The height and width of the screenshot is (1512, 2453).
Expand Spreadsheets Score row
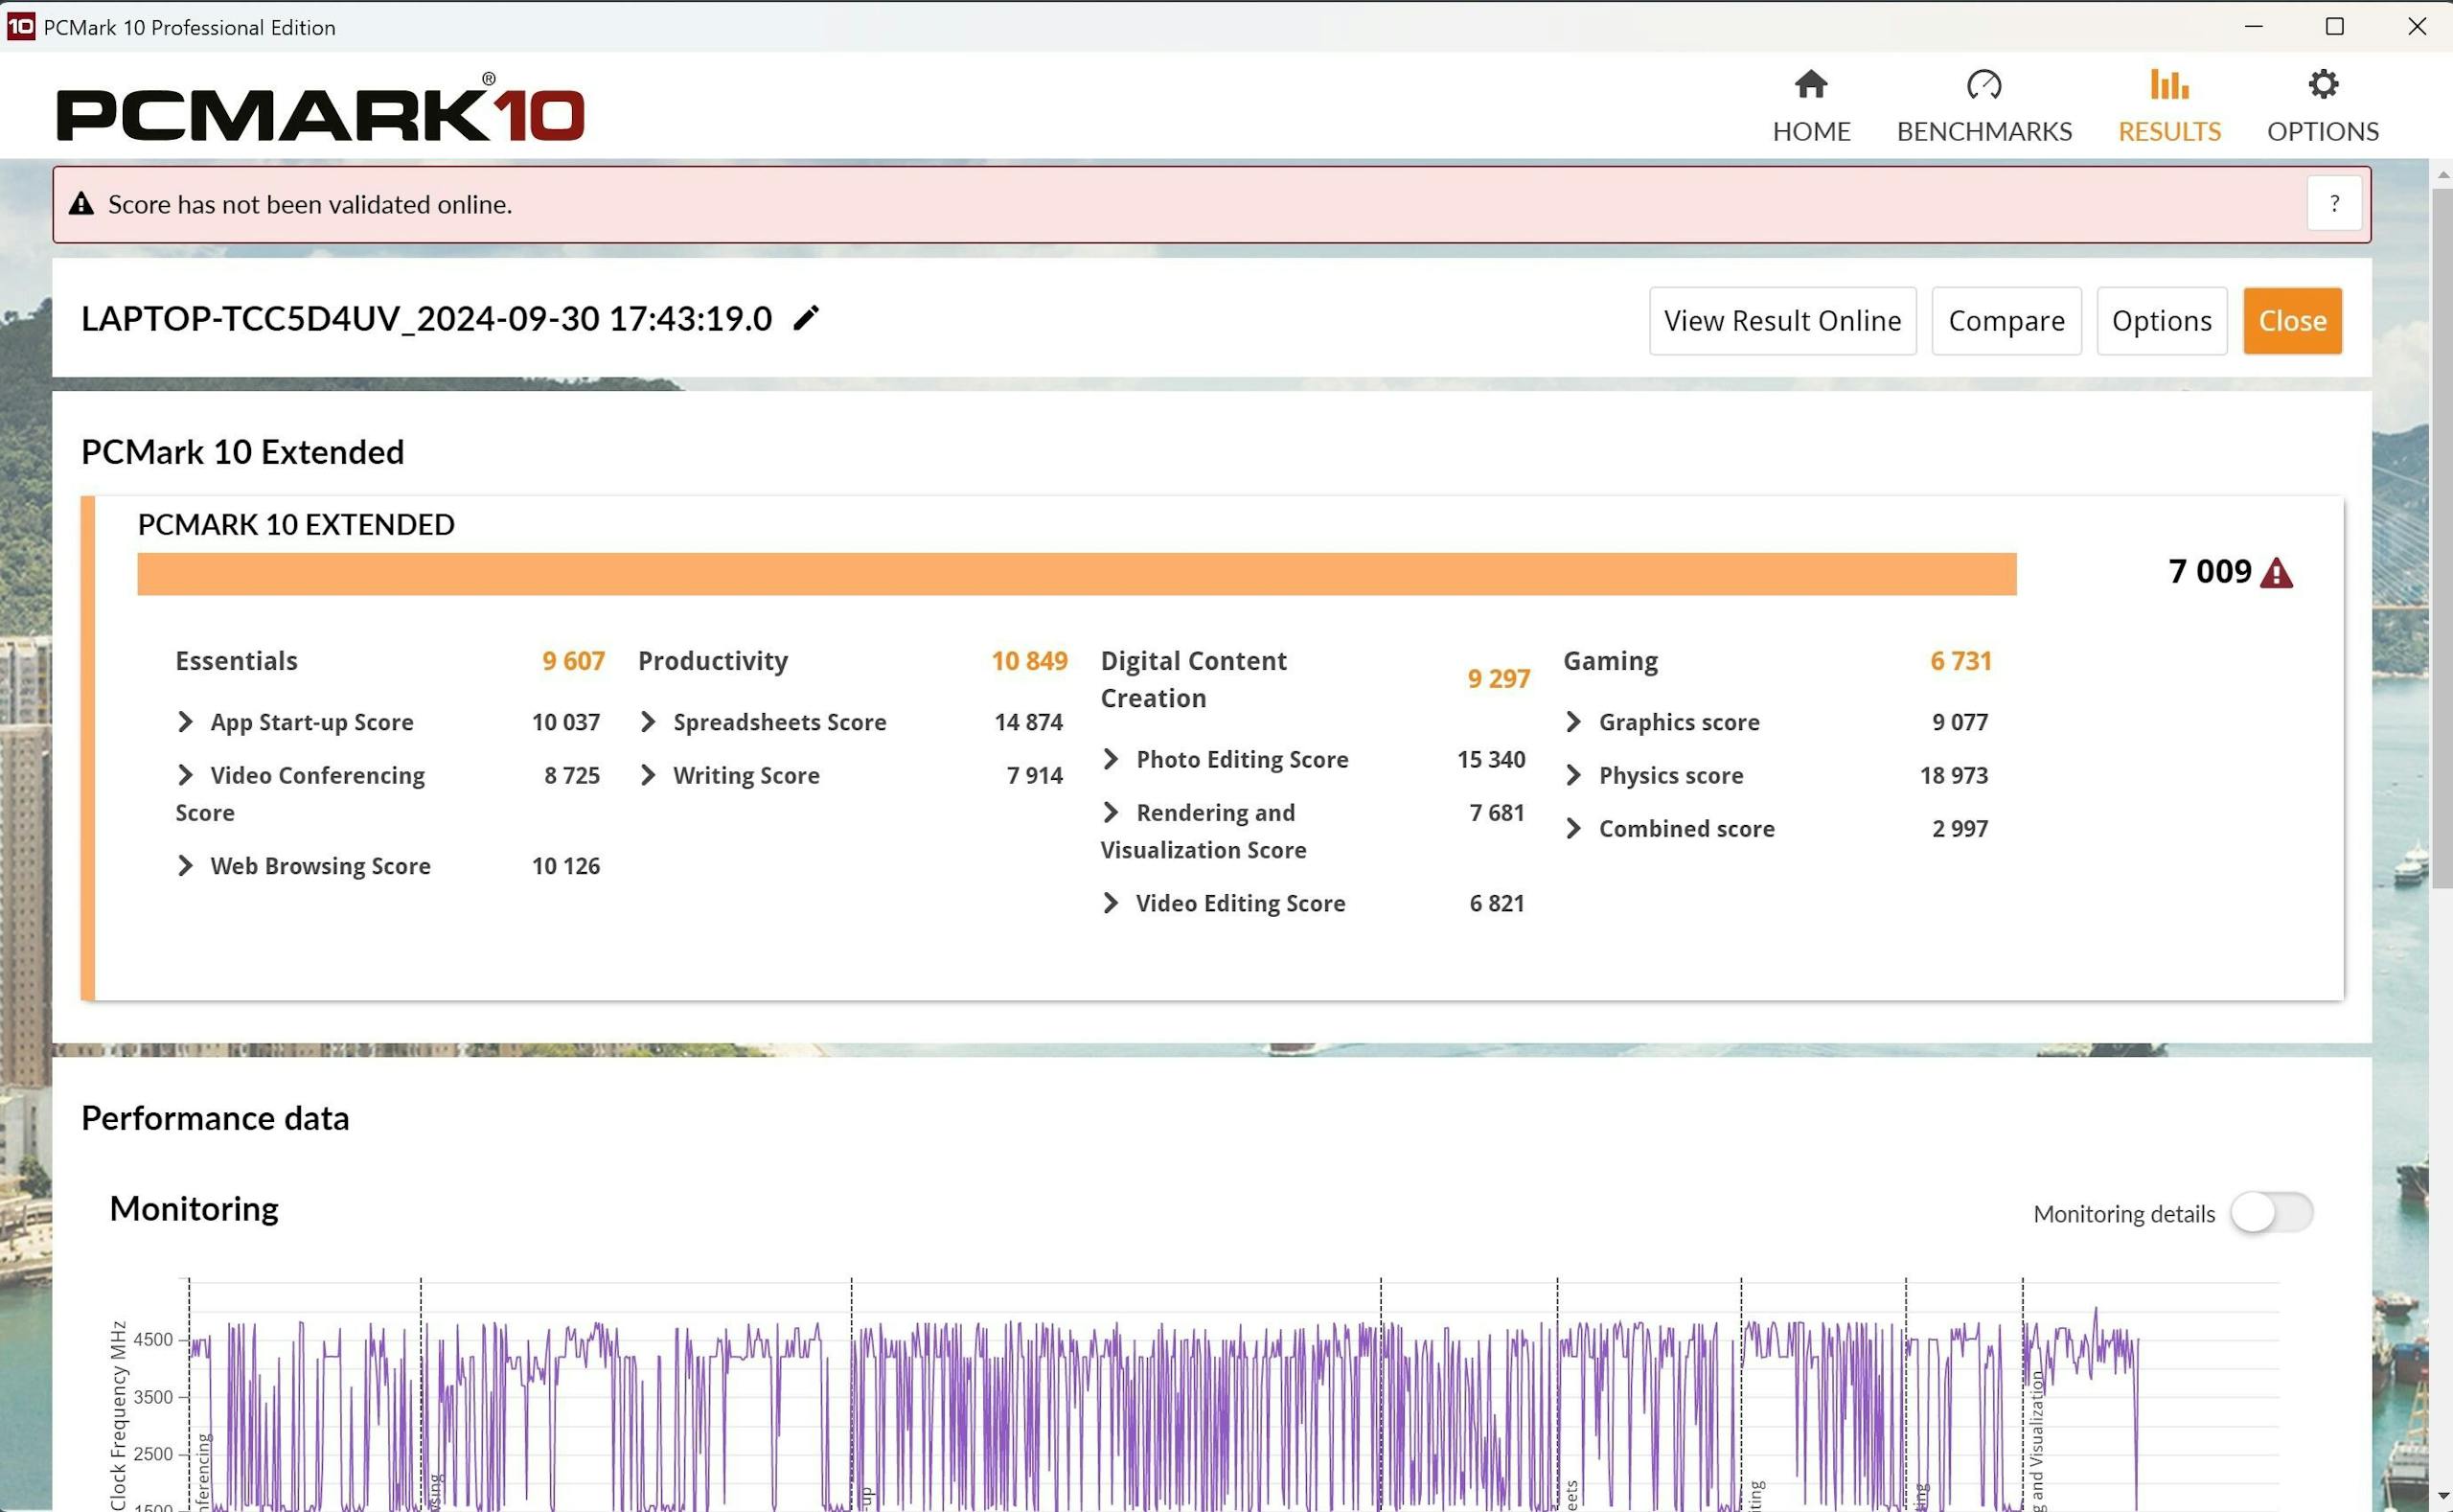coord(648,722)
